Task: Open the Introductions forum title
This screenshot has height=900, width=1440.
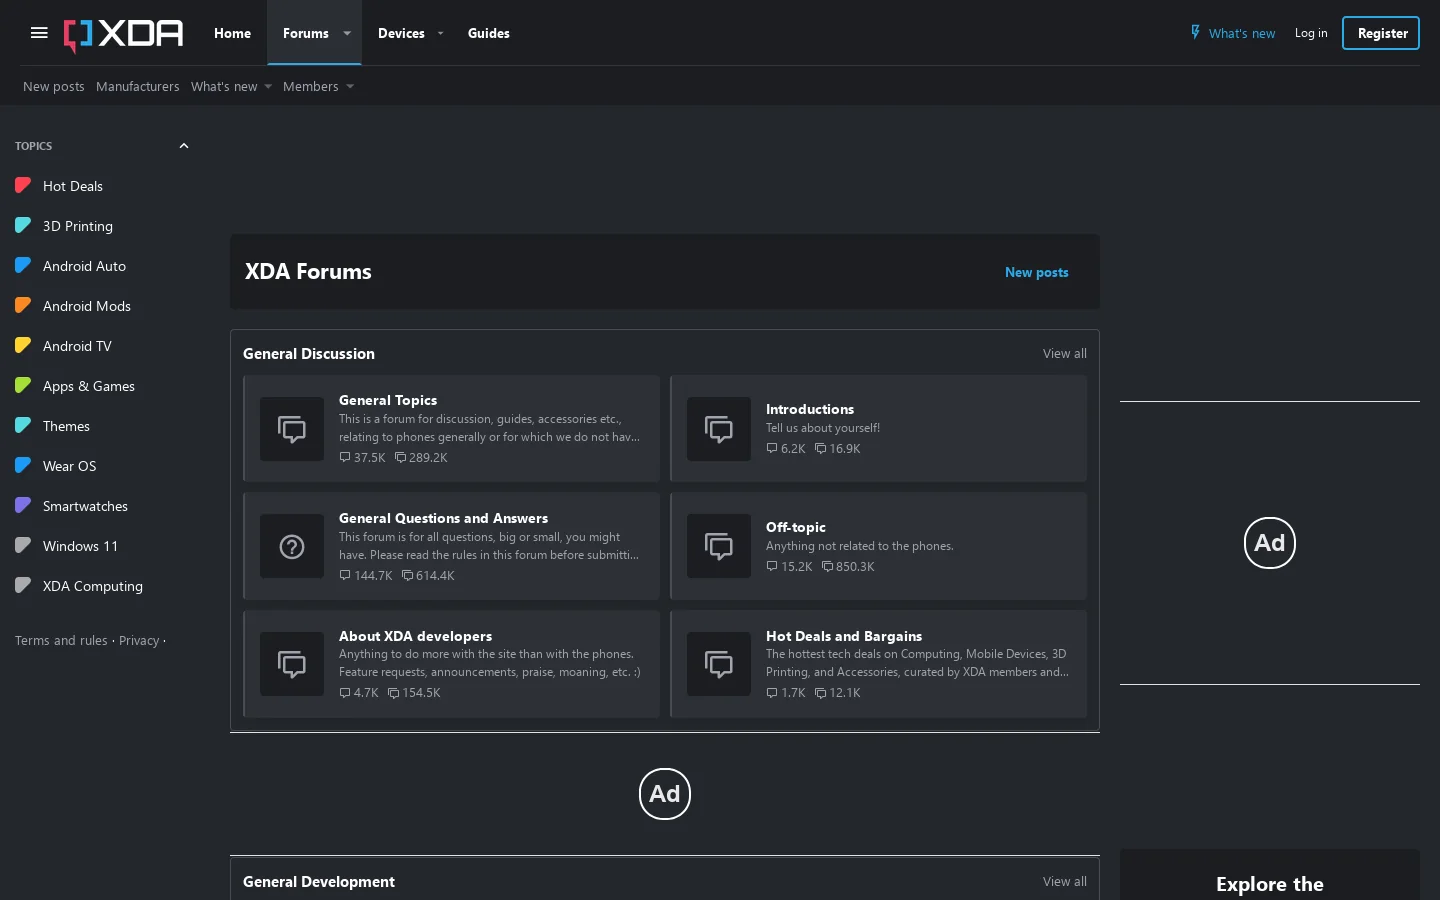Action: click(810, 409)
